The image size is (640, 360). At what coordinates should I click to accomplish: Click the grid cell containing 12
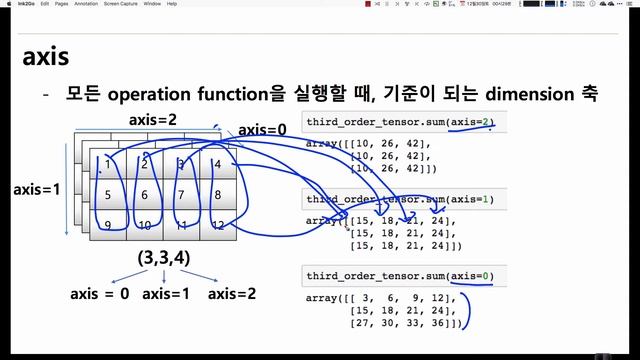point(218,225)
